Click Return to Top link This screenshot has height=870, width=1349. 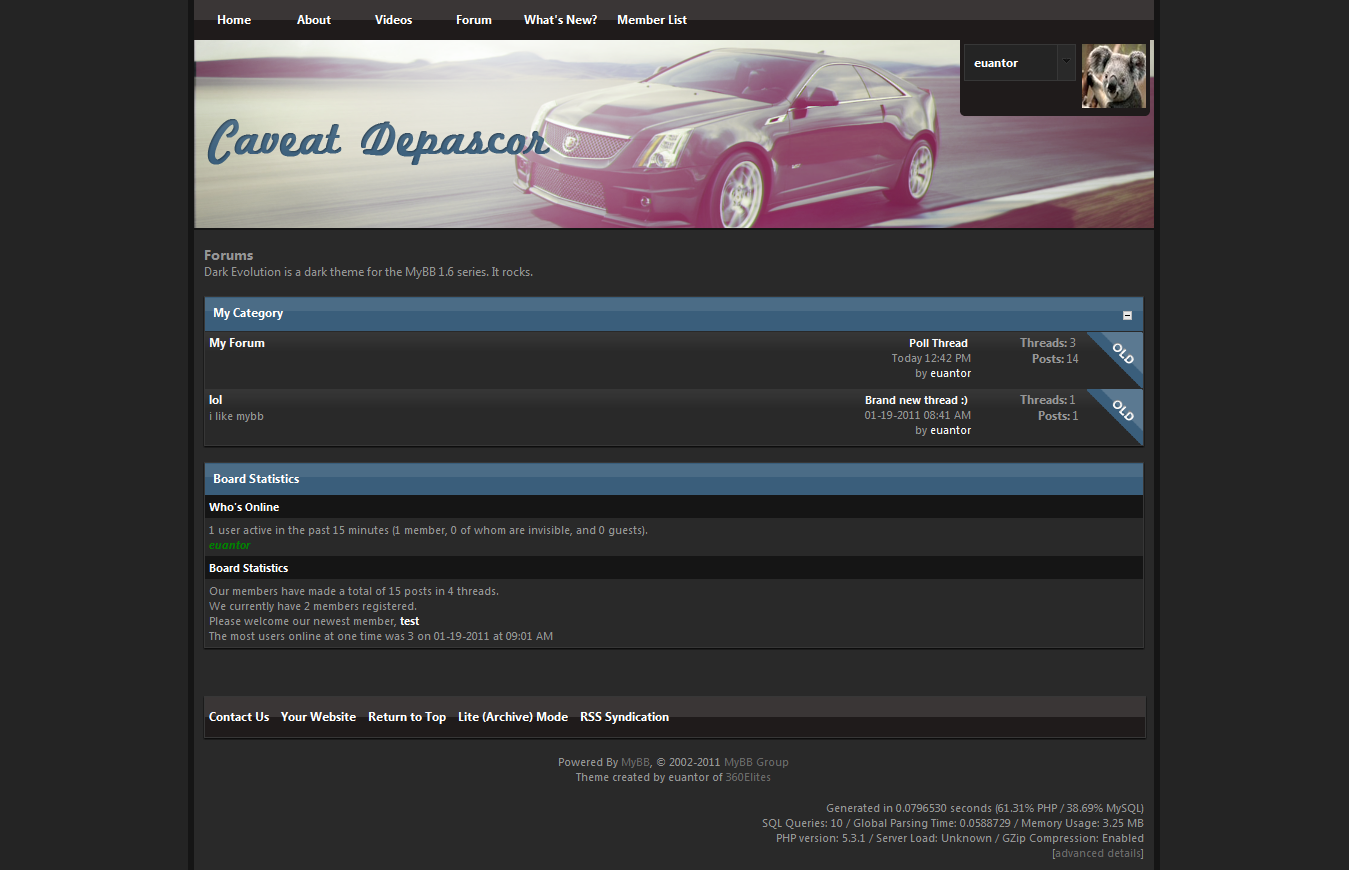[x=407, y=717]
